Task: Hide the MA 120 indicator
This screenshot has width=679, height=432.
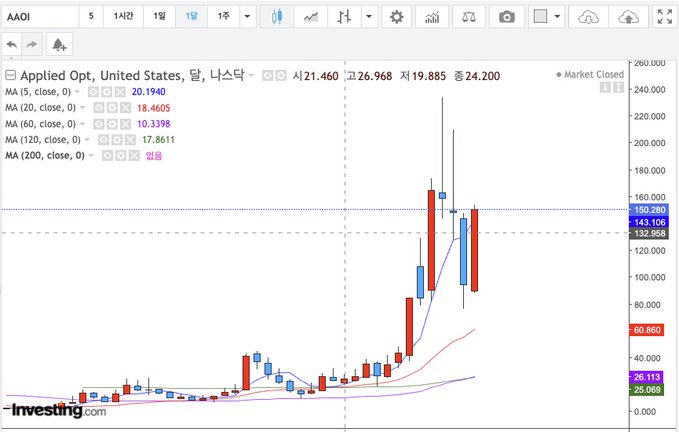Action: tap(103, 140)
